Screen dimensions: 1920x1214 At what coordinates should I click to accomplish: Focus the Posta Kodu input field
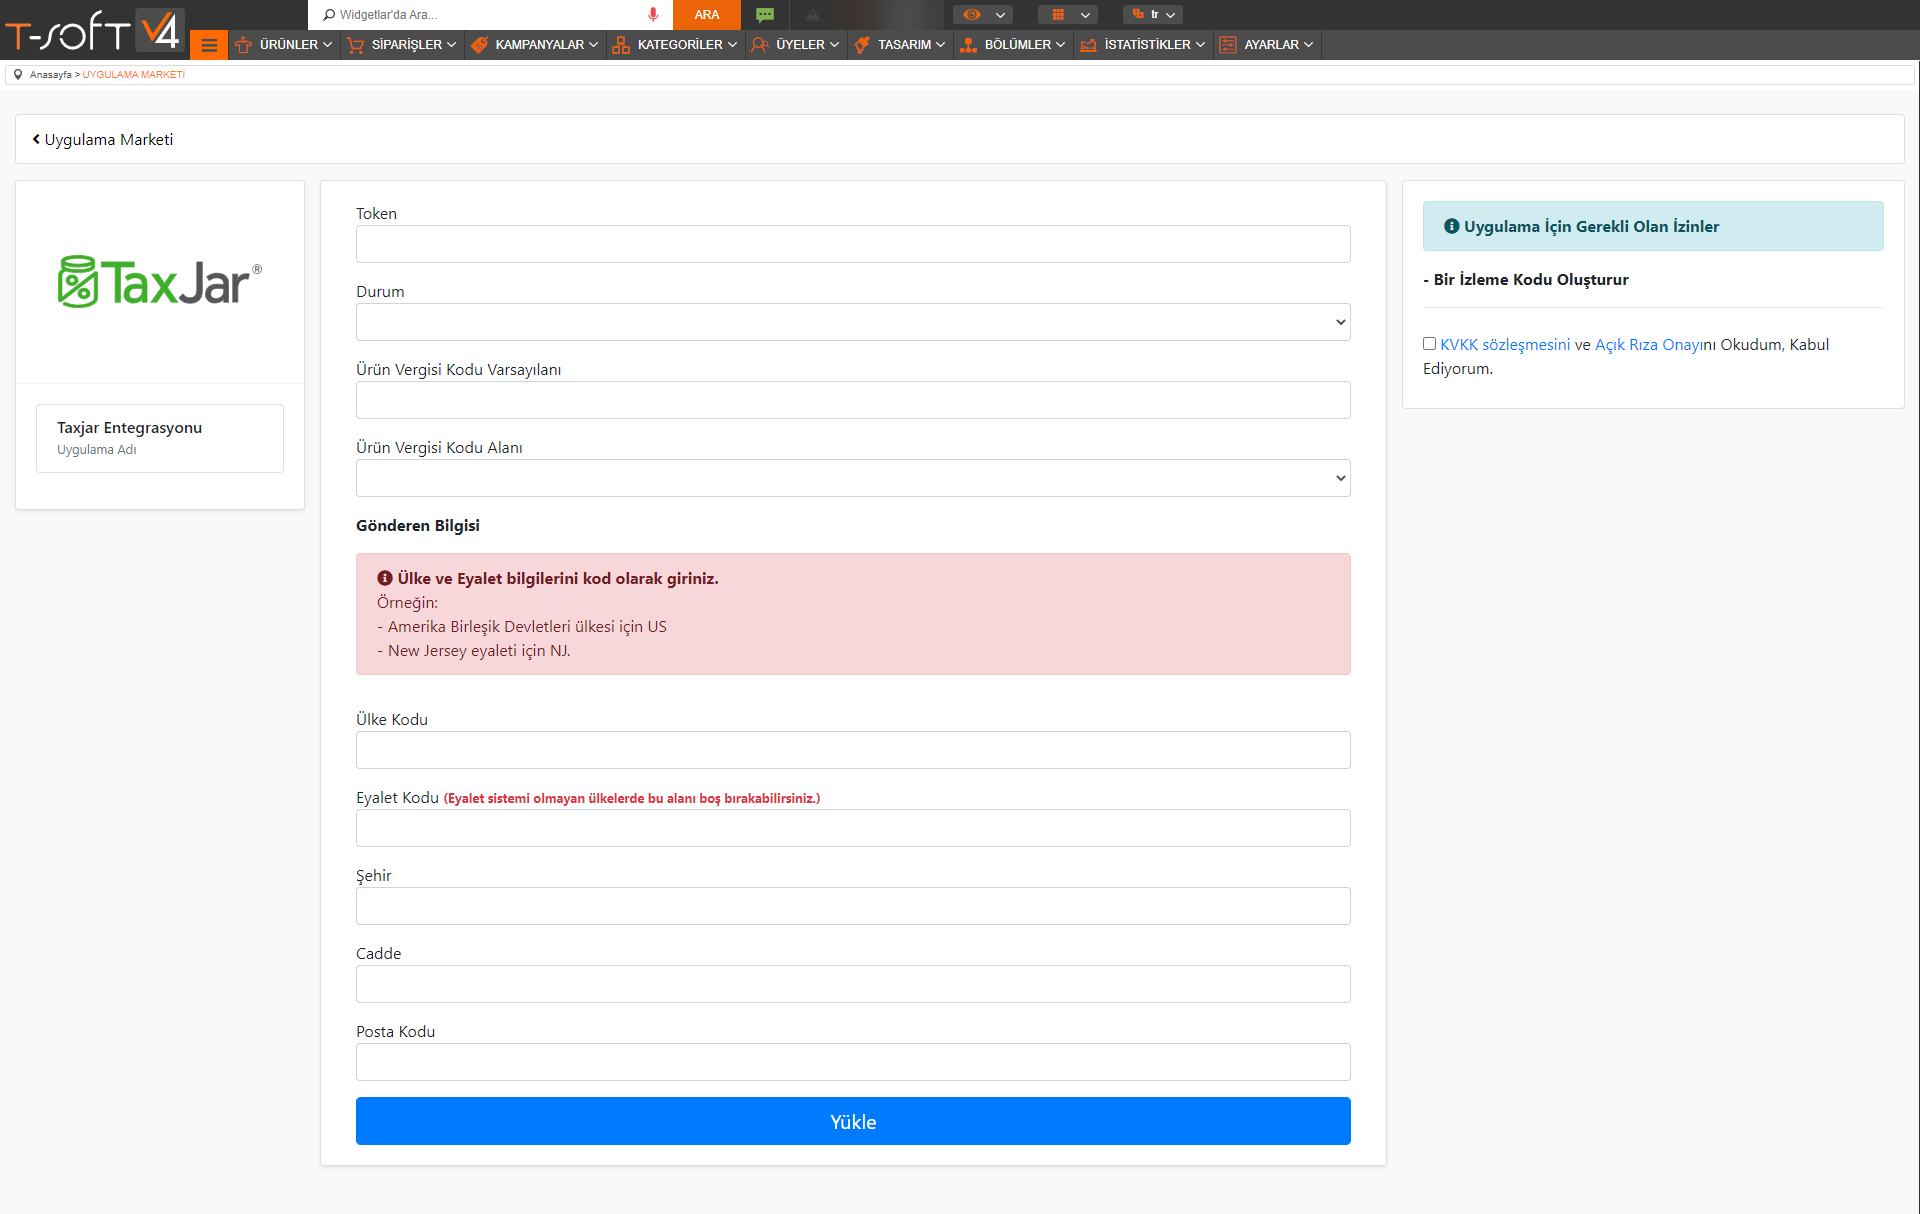pyautogui.click(x=853, y=1062)
